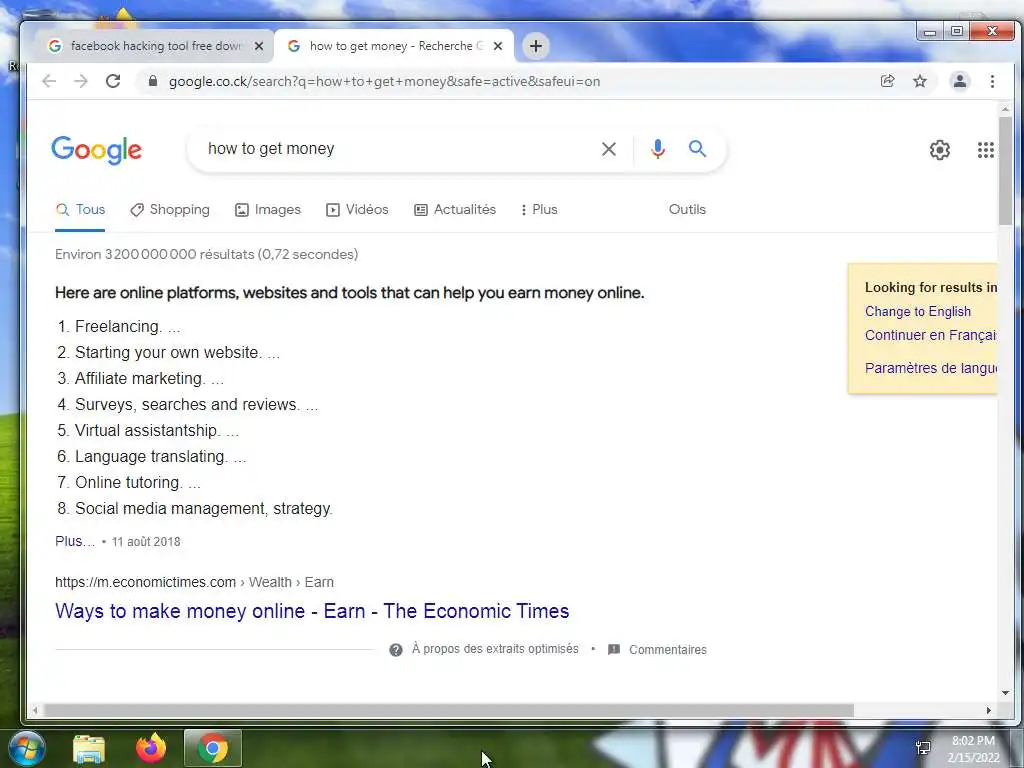Screen dimensions: 1024x768
Task: Click the economictimes.com URL breadcrumb
Action: (194, 582)
